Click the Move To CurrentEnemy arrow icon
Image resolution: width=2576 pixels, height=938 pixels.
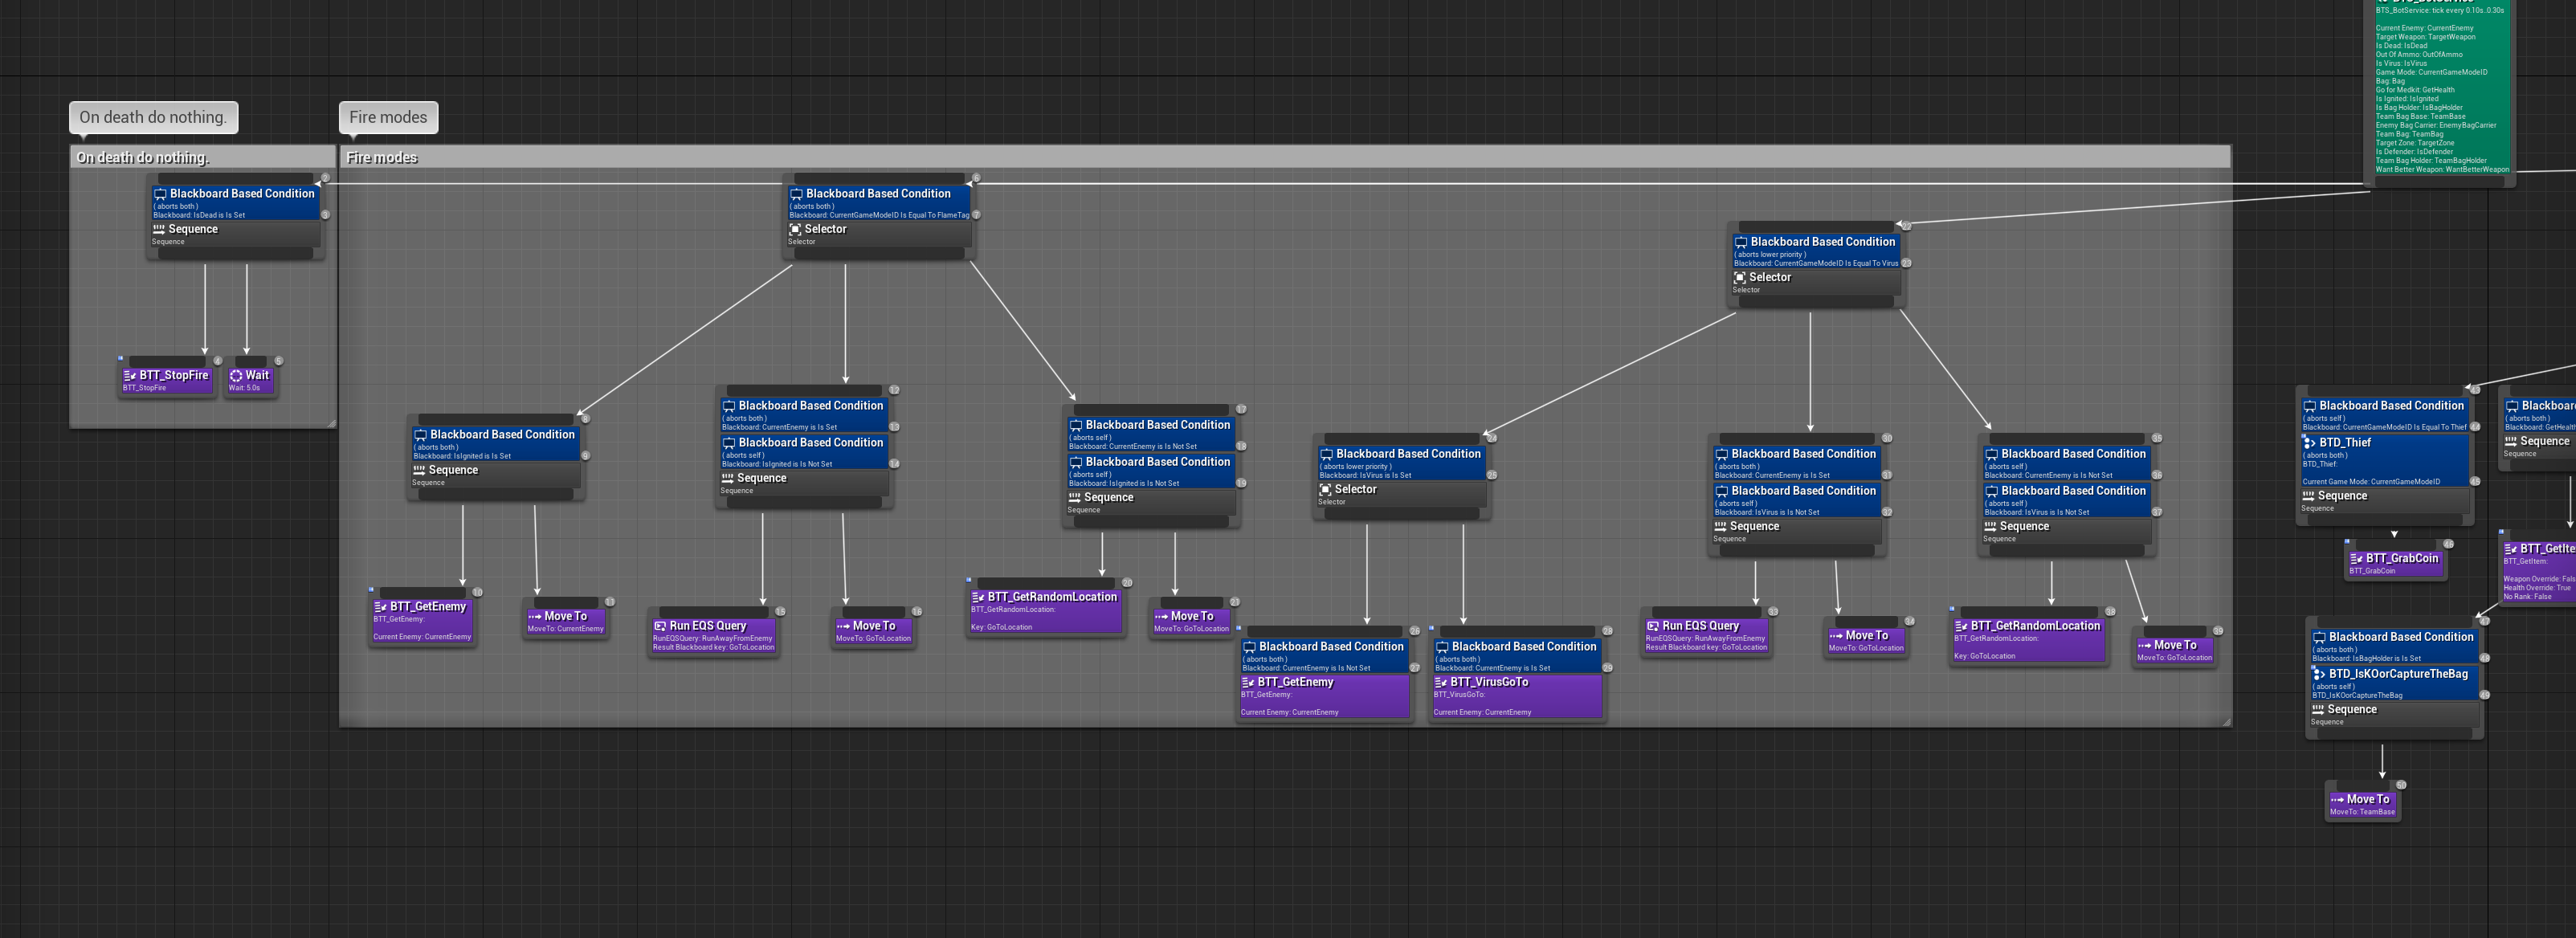pyautogui.click(x=535, y=617)
